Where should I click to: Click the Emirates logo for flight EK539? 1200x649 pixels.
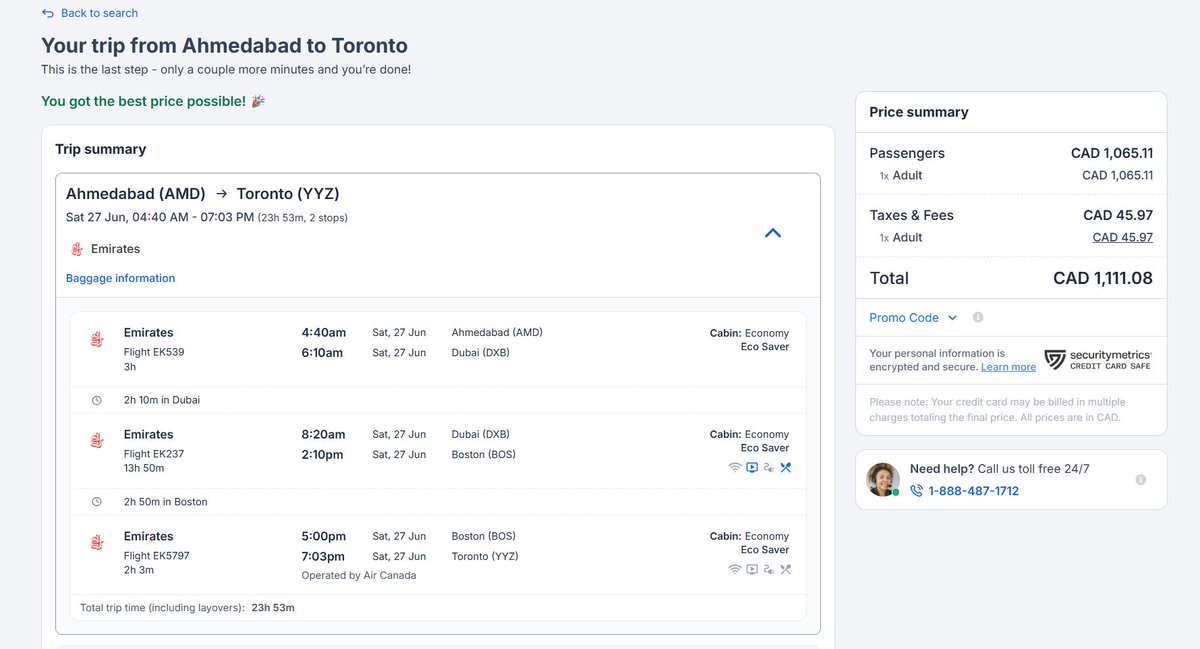tap(97, 340)
